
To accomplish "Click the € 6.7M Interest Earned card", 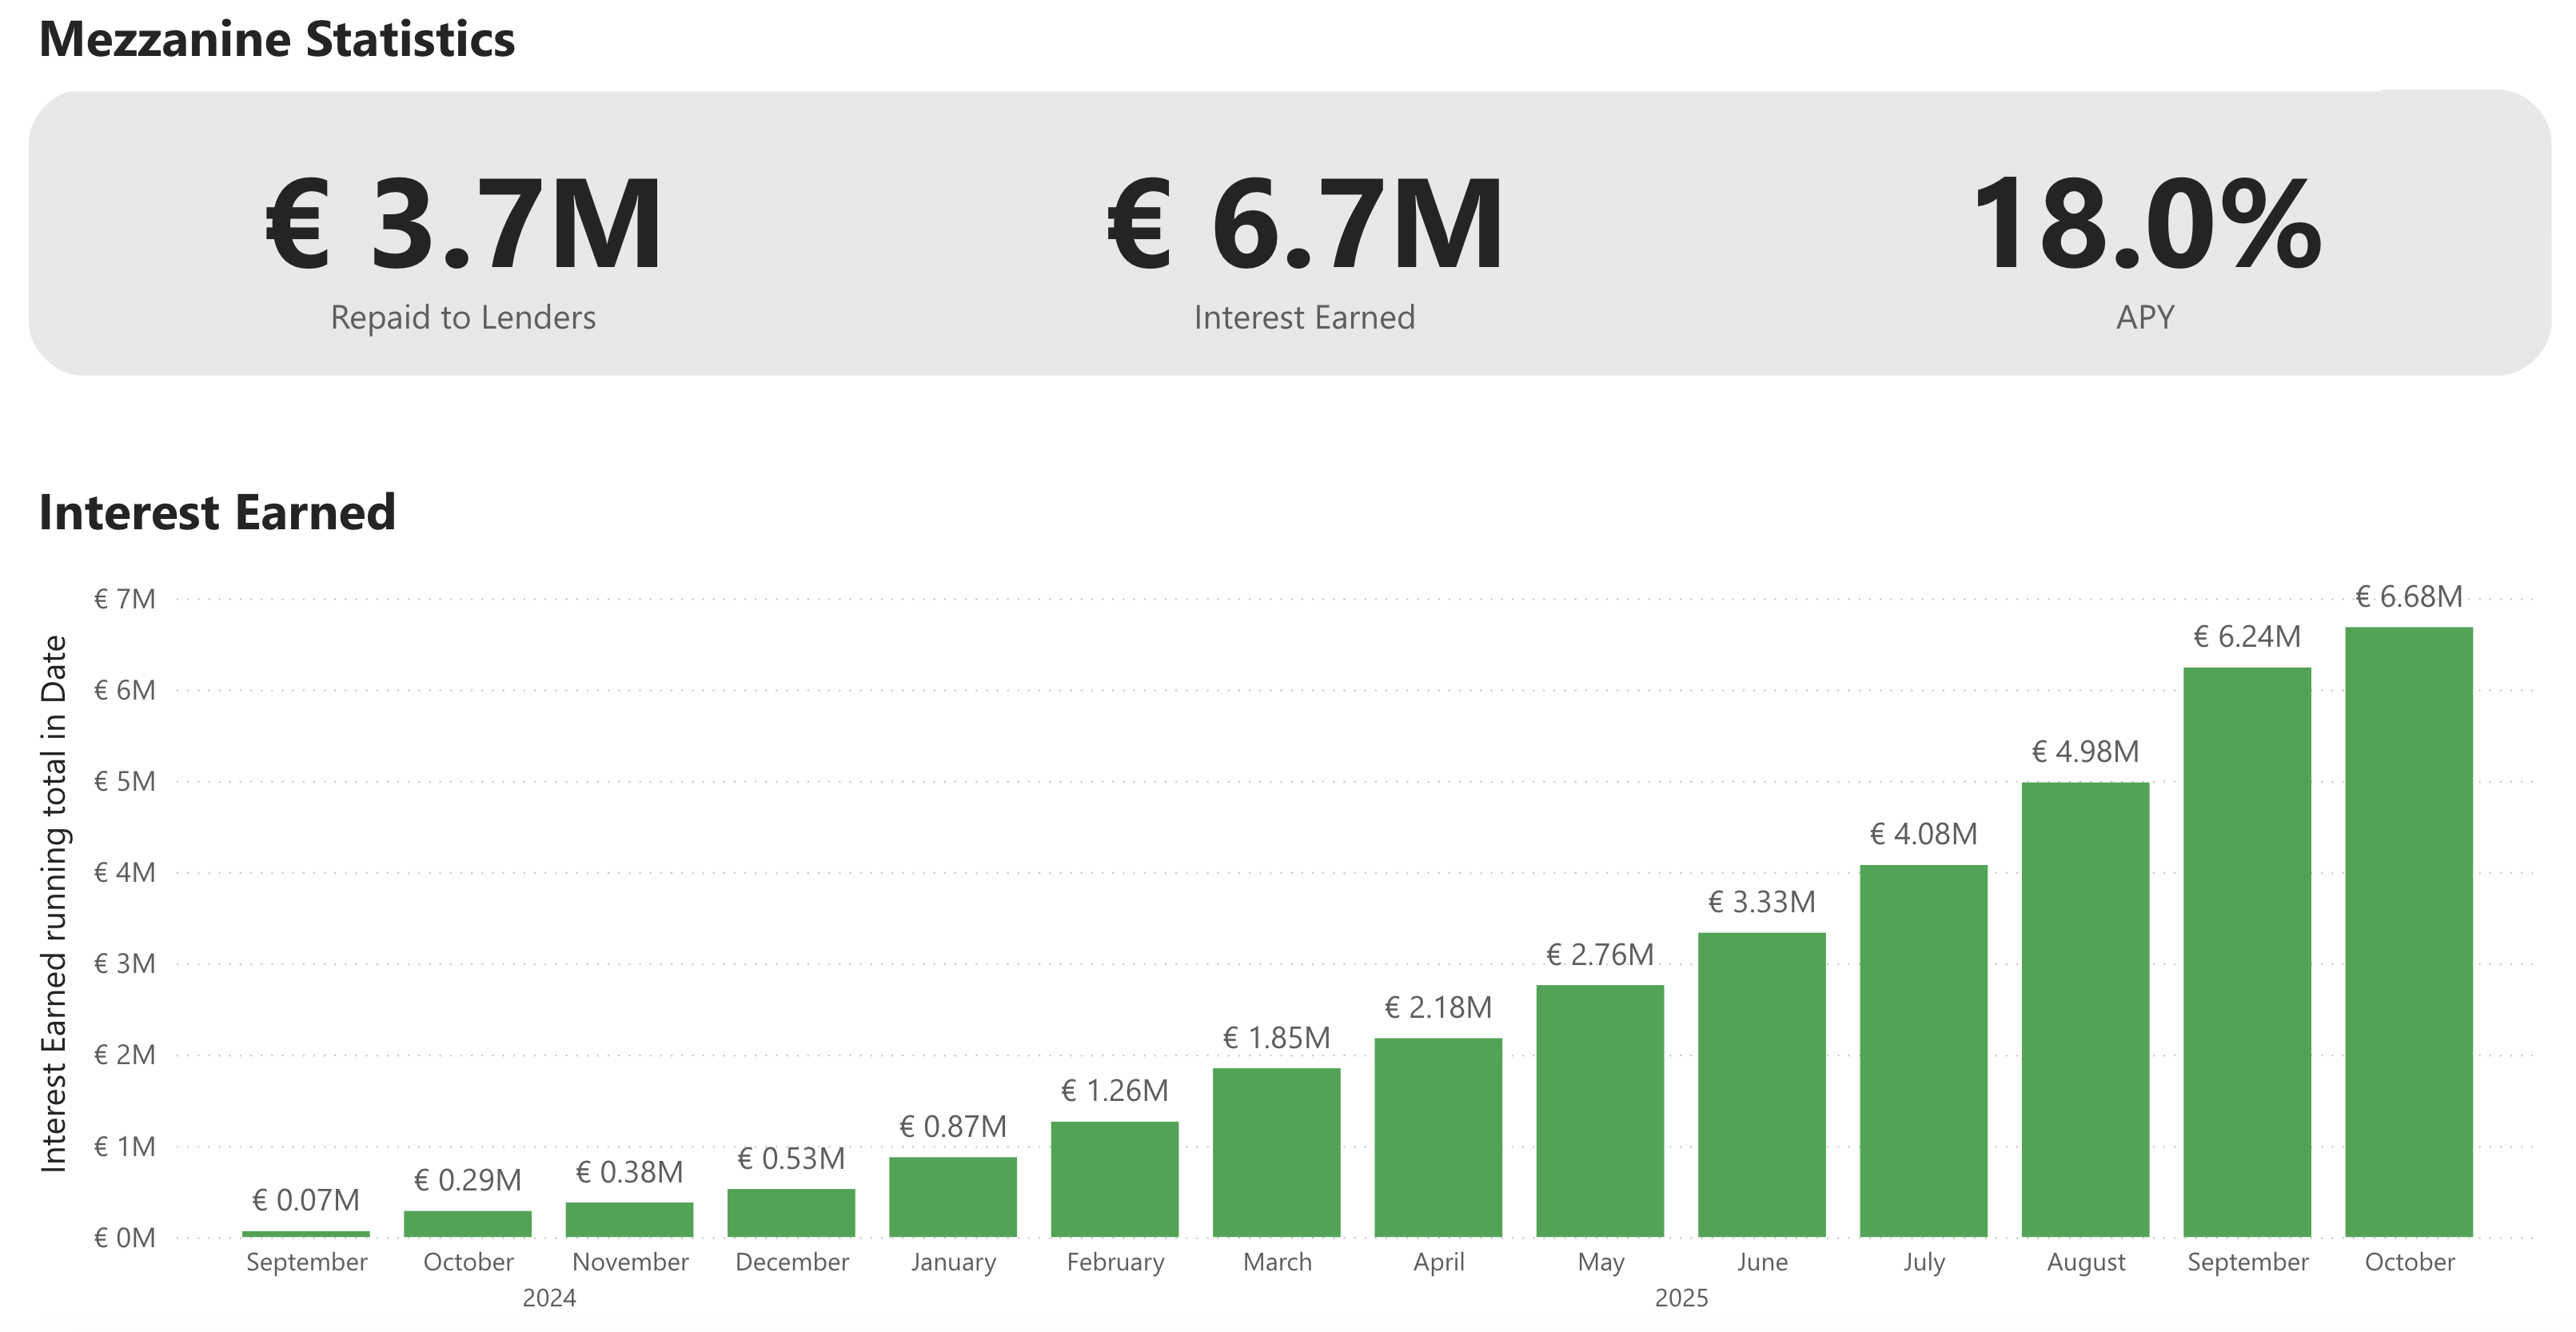I will 1304,225.
